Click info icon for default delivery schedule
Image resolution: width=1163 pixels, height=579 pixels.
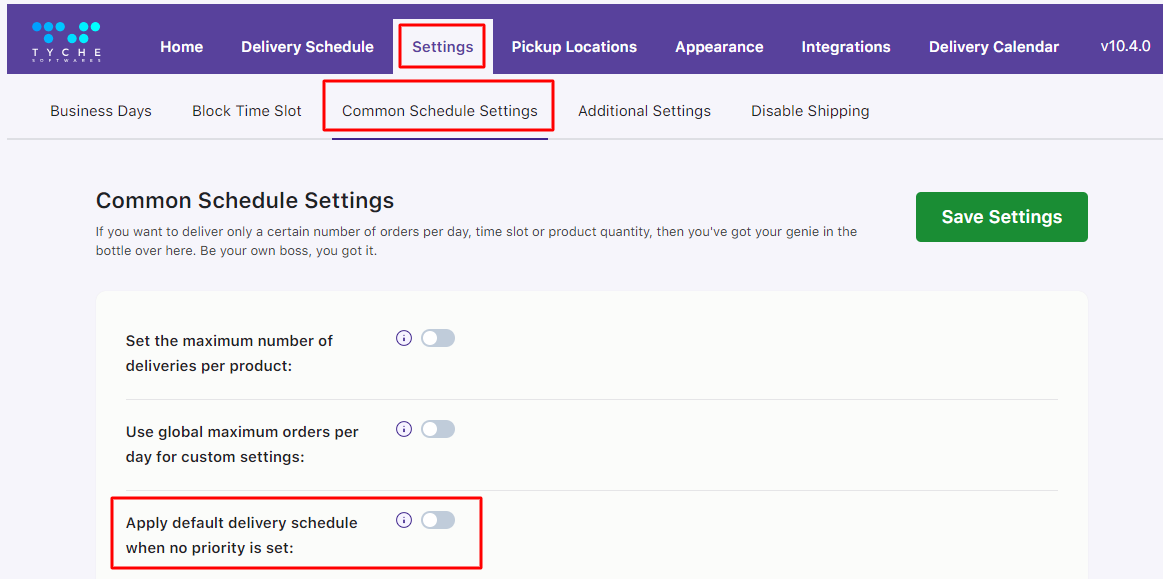(404, 520)
